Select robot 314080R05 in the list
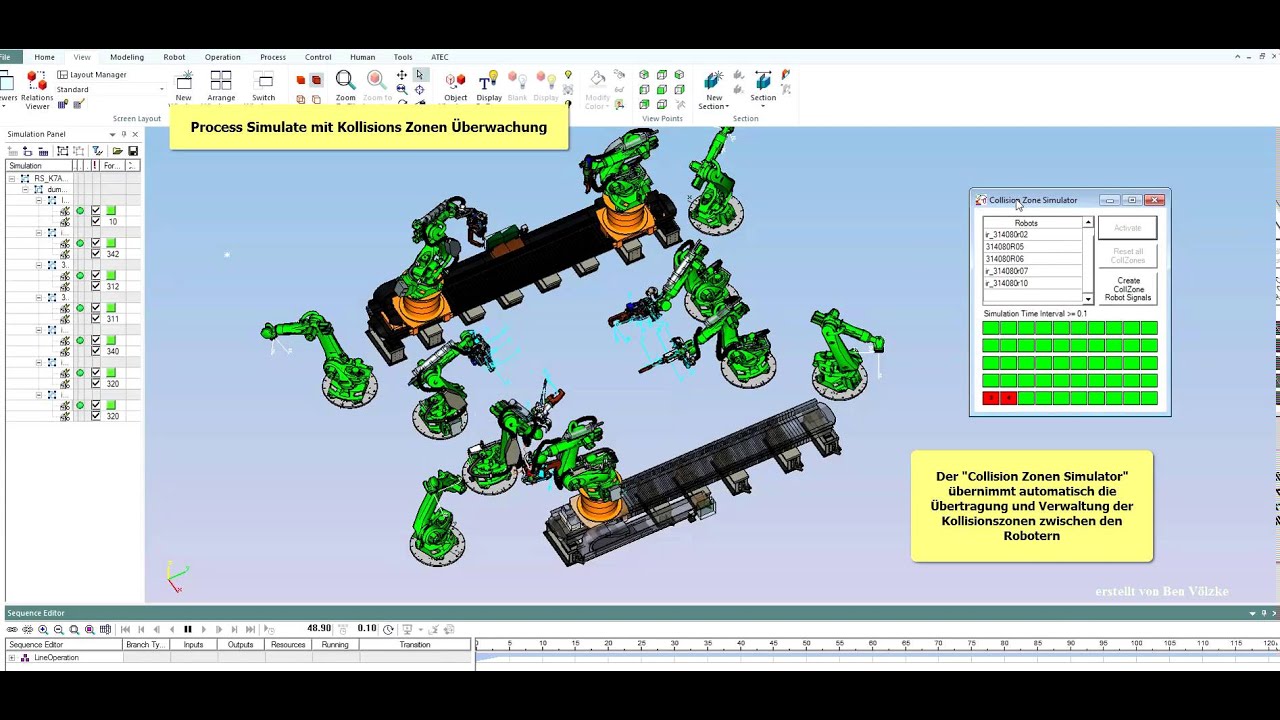1280x720 pixels. [x=1032, y=247]
